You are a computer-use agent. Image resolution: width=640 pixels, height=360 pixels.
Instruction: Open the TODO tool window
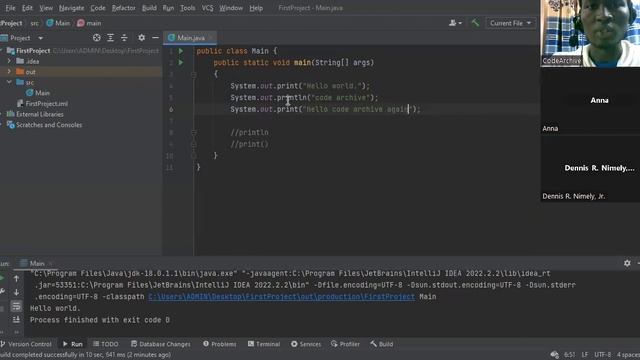[x=106, y=344]
